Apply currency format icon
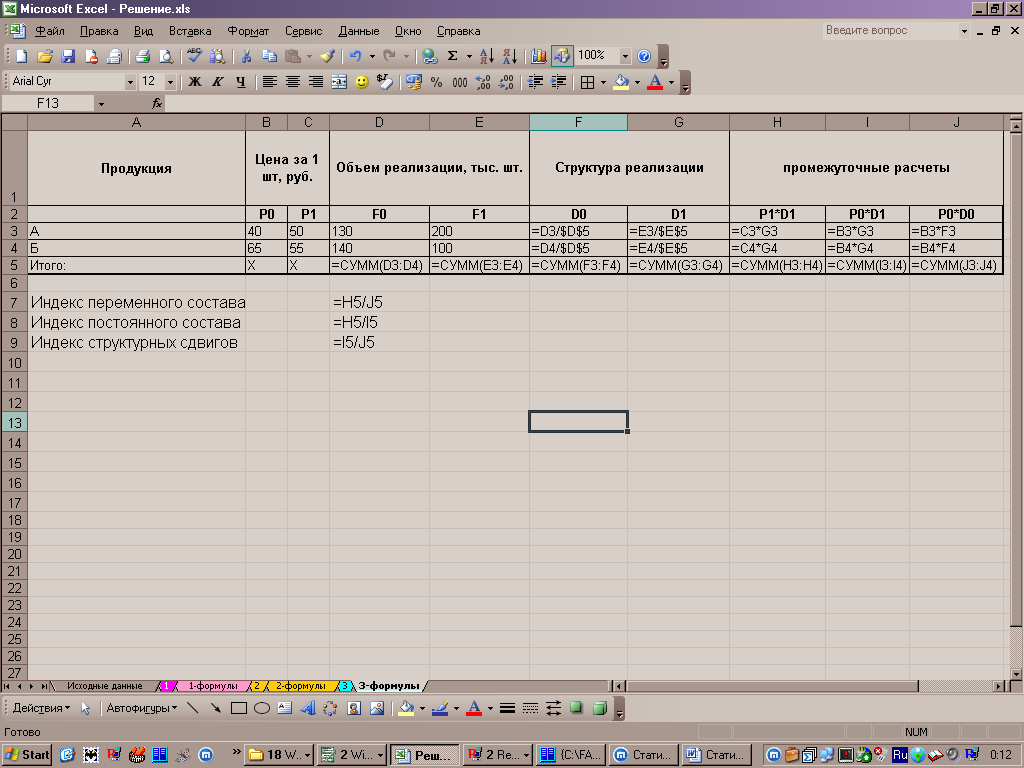The image size is (1024, 768). (413, 82)
